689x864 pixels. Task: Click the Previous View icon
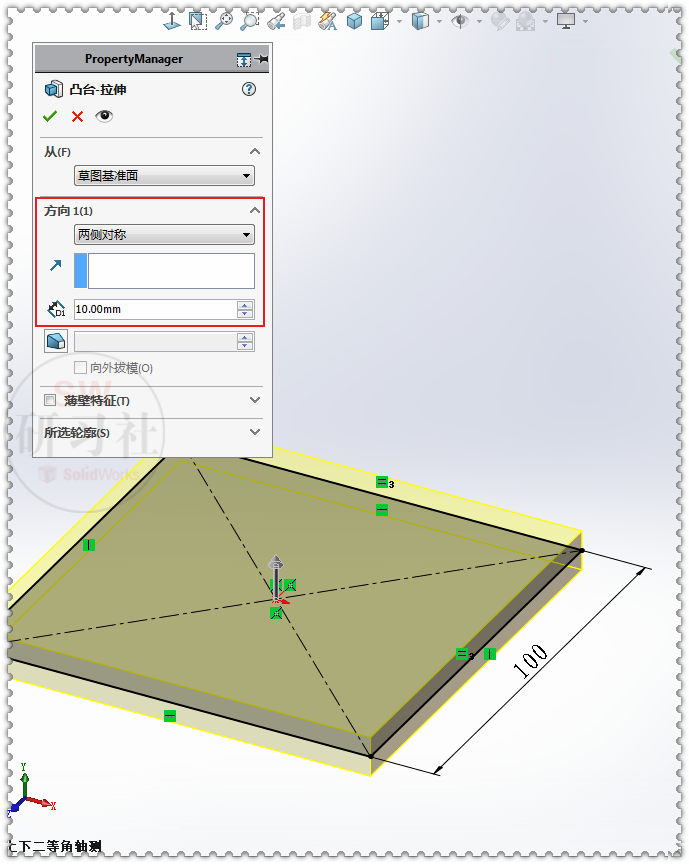coord(276,21)
